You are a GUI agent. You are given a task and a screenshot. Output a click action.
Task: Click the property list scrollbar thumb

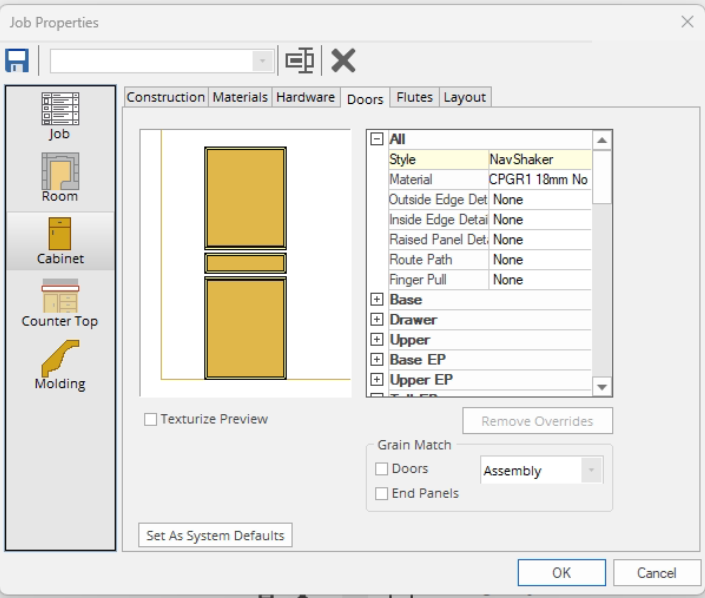pos(602,177)
